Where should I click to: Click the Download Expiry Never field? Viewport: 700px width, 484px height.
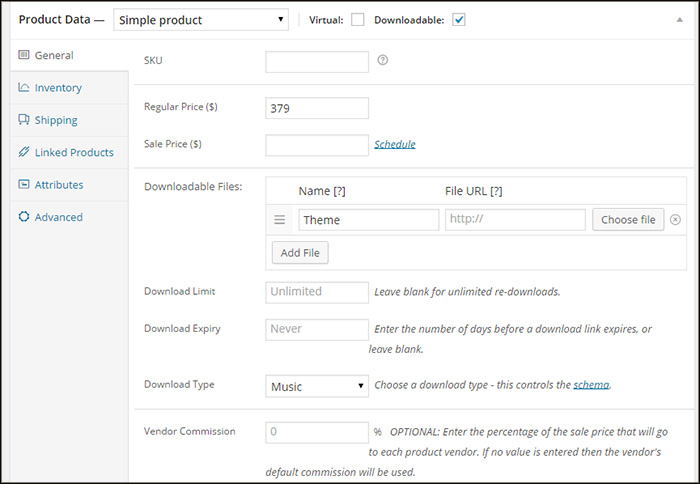(x=317, y=330)
